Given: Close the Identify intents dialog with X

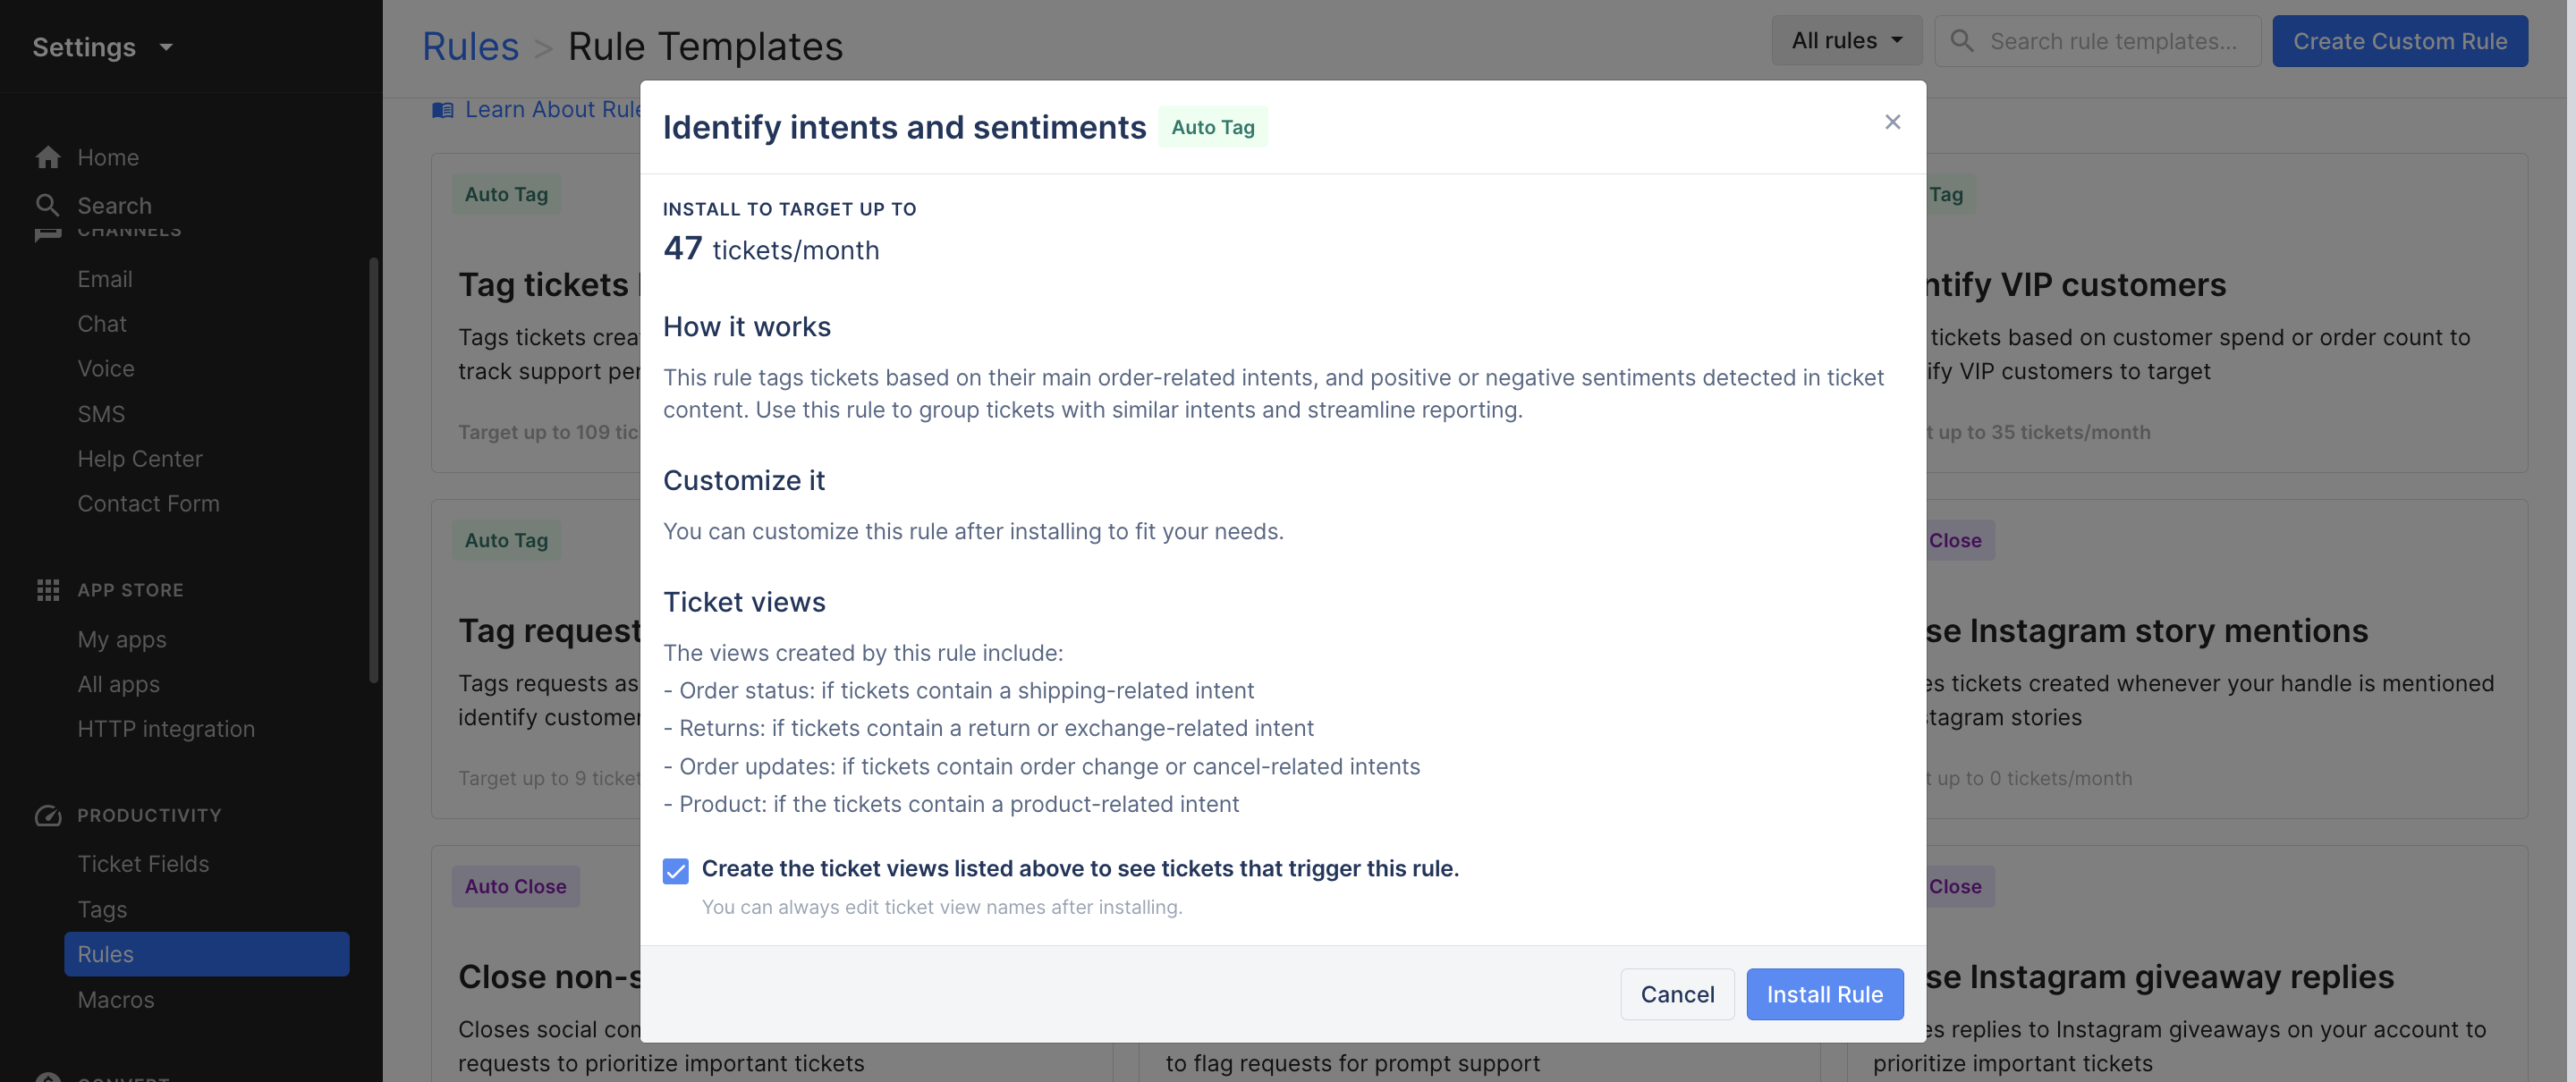Looking at the screenshot, I should click(1892, 122).
